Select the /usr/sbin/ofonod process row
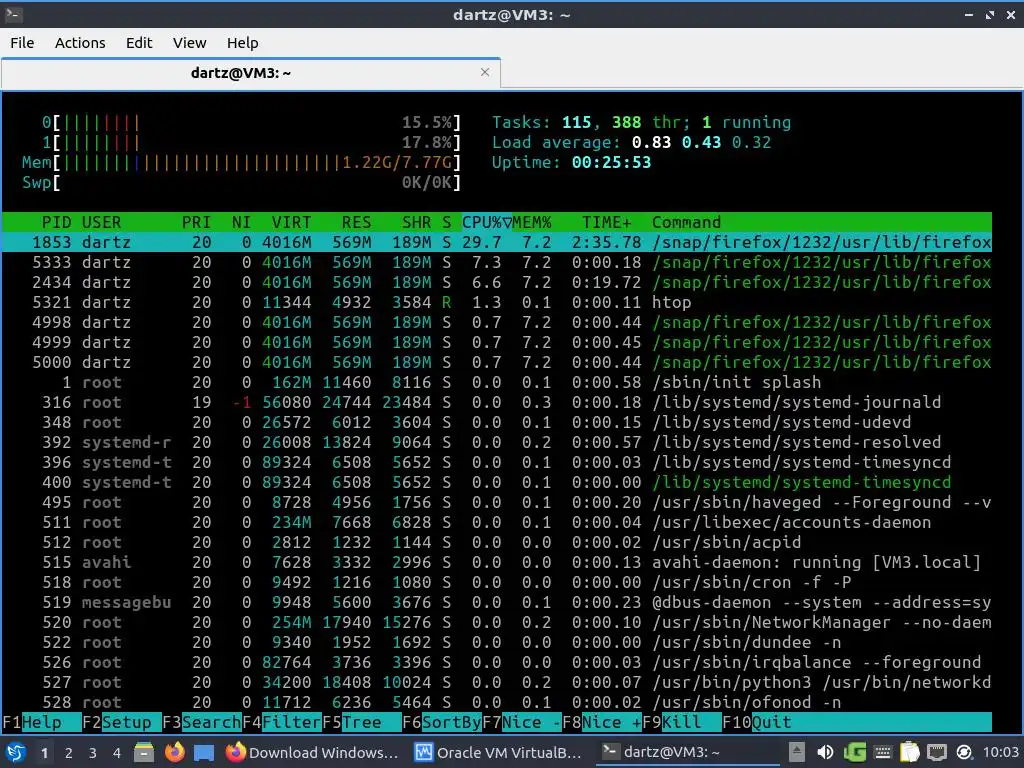The height and width of the screenshot is (768, 1024). [496, 702]
